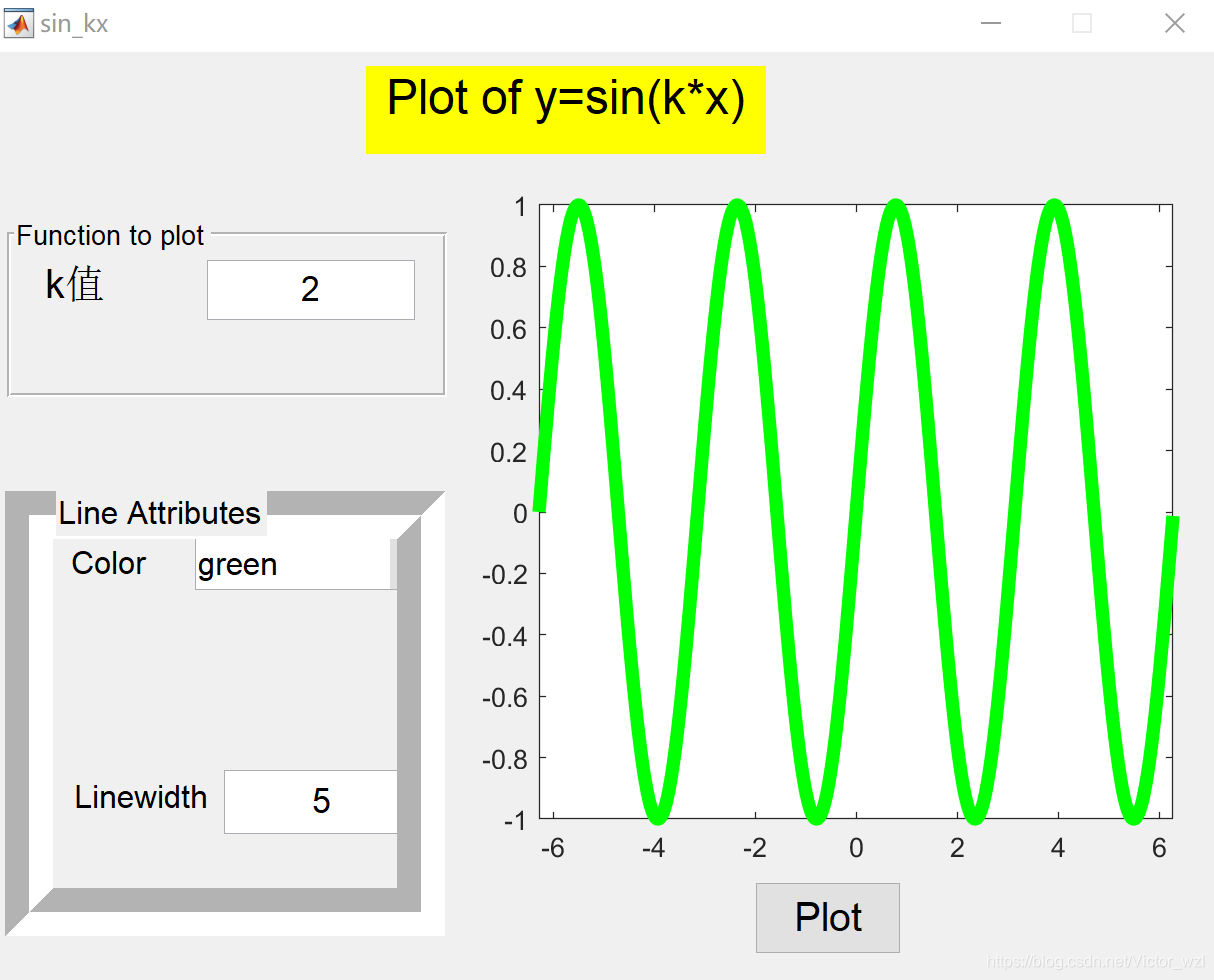Click the "Line Attributes" panel heading
Image resolution: width=1214 pixels, height=980 pixels.
click(160, 513)
